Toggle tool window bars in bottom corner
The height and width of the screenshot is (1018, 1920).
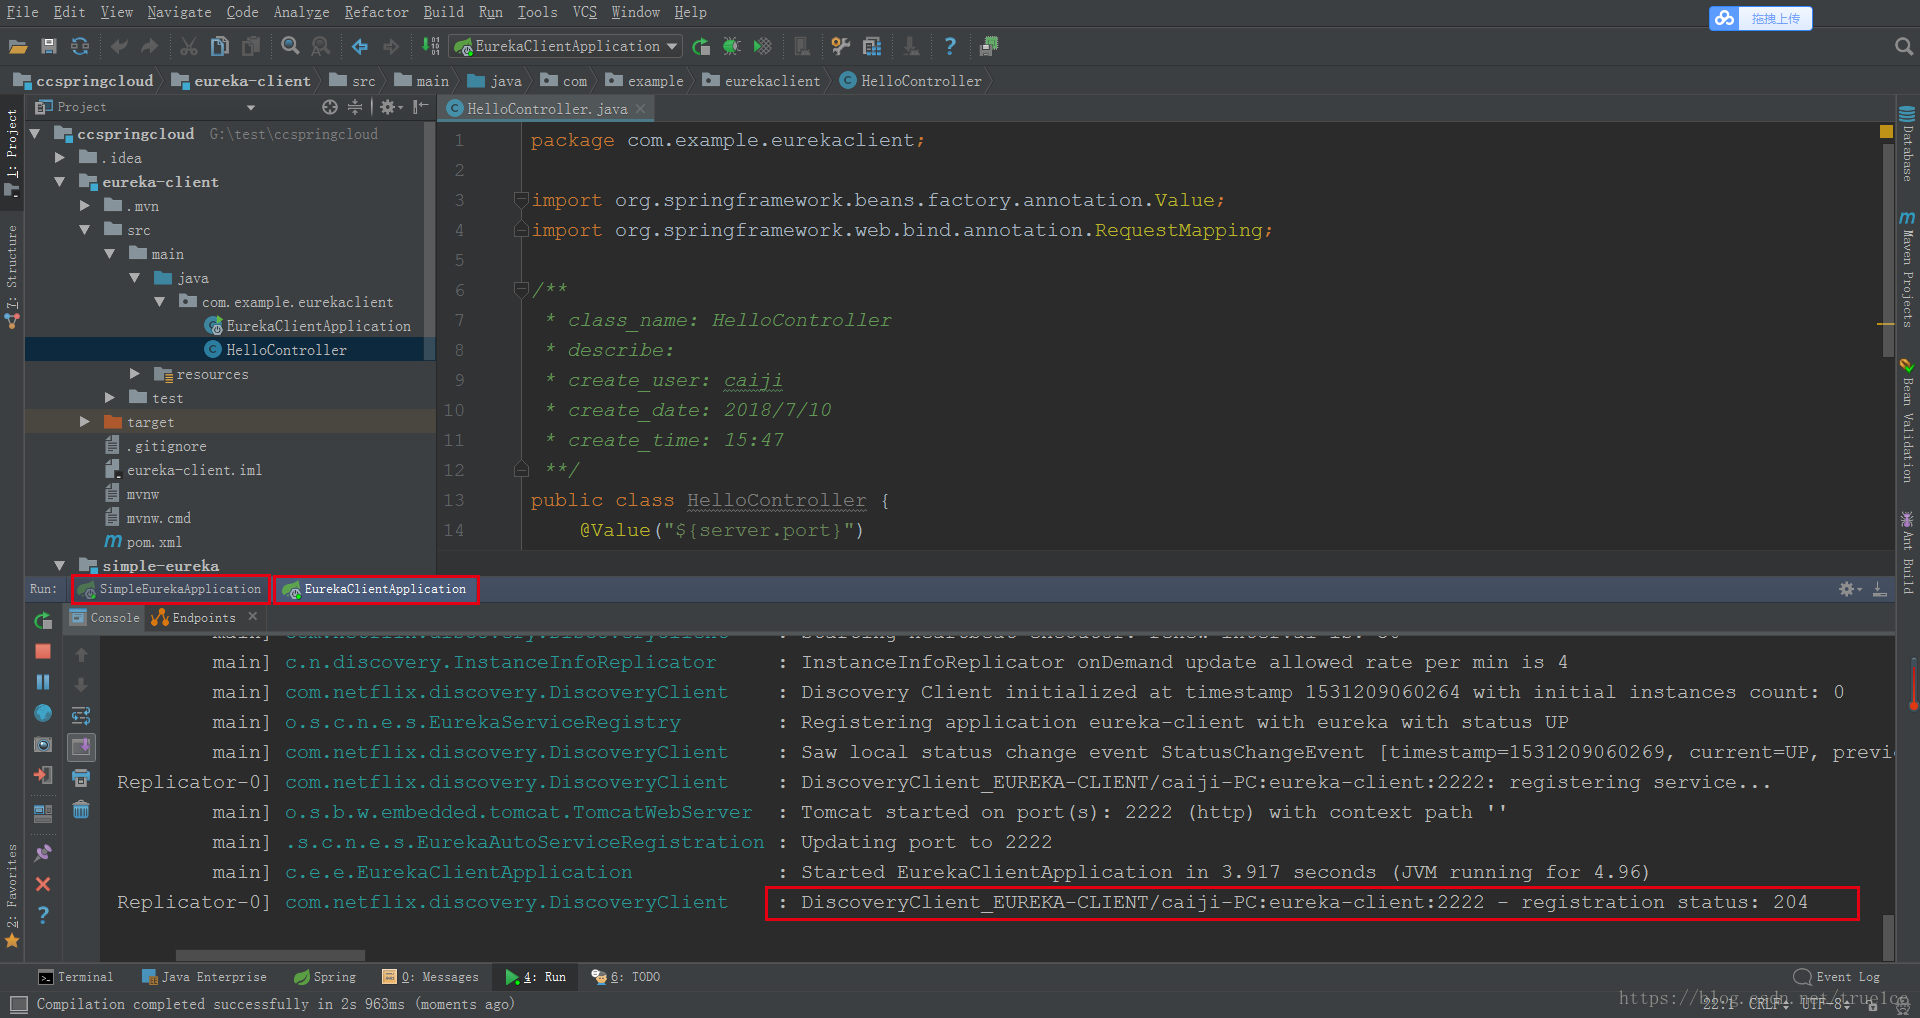(x=18, y=1004)
